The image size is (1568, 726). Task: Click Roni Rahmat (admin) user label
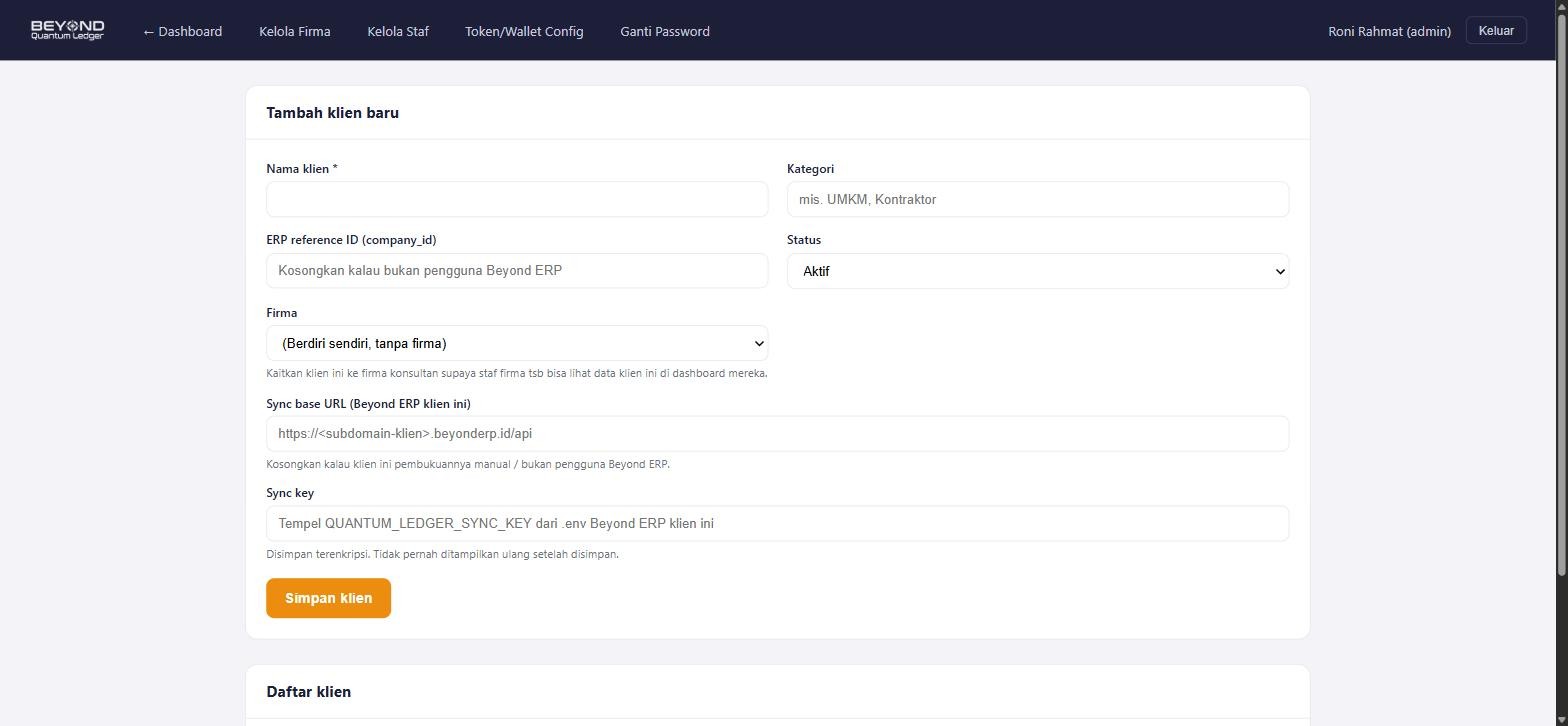point(1389,31)
